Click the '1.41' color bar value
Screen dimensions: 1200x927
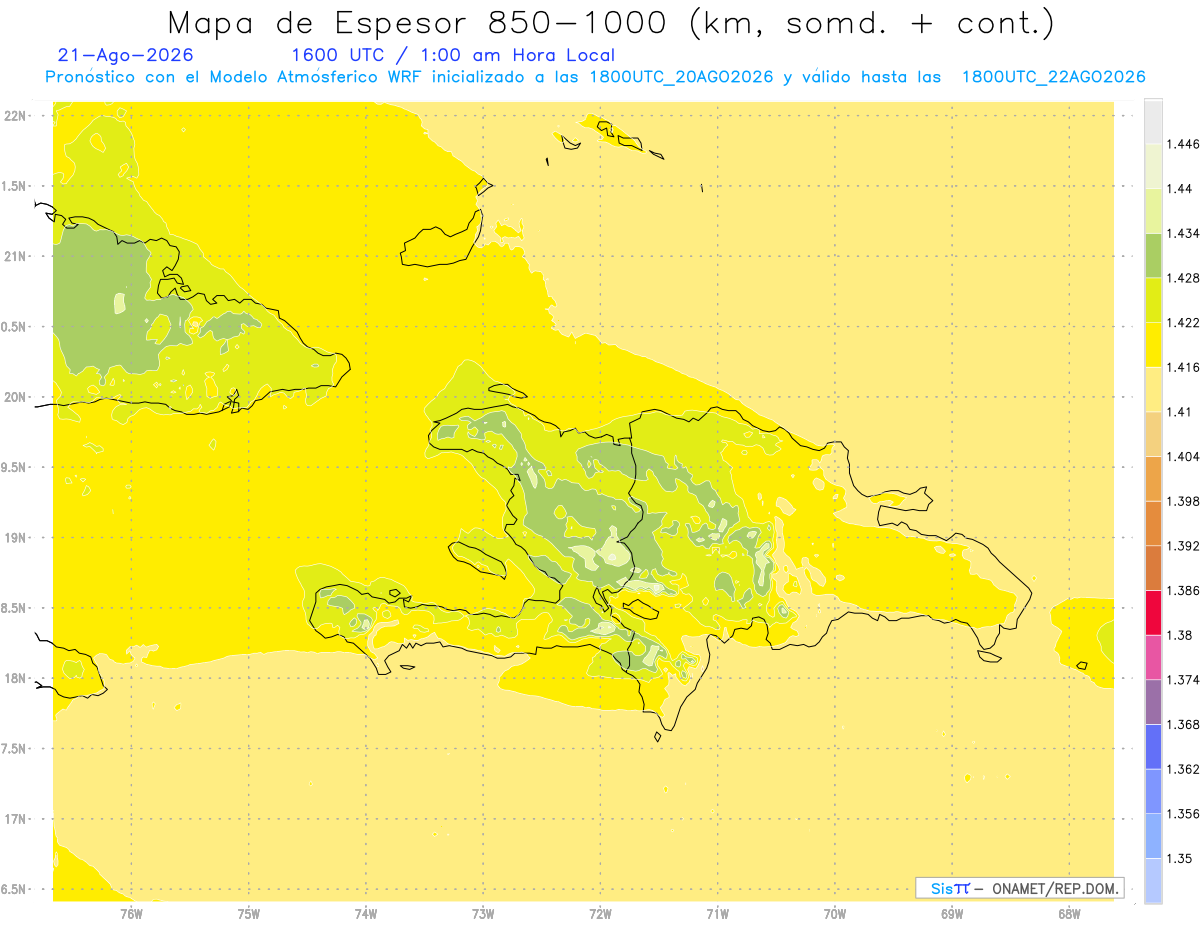click(1181, 412)
